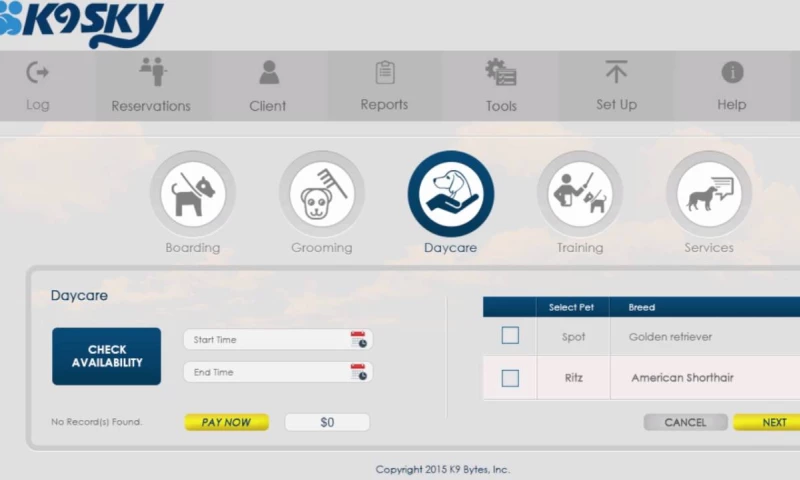Screen dimensions: 800x480
Task: Click the Tools menu label
Action: click(x=501, y=106)
